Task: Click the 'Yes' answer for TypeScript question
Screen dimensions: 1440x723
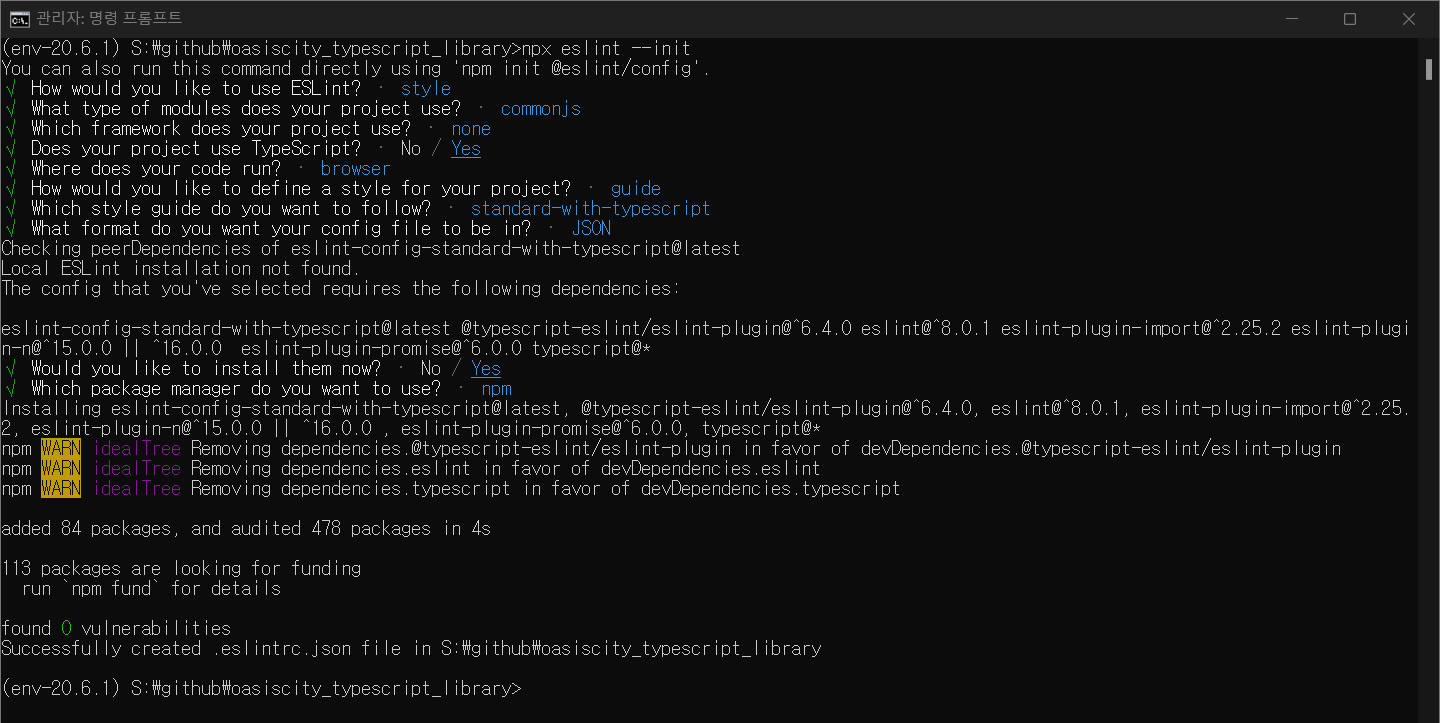Action: (x=466, y=148)
